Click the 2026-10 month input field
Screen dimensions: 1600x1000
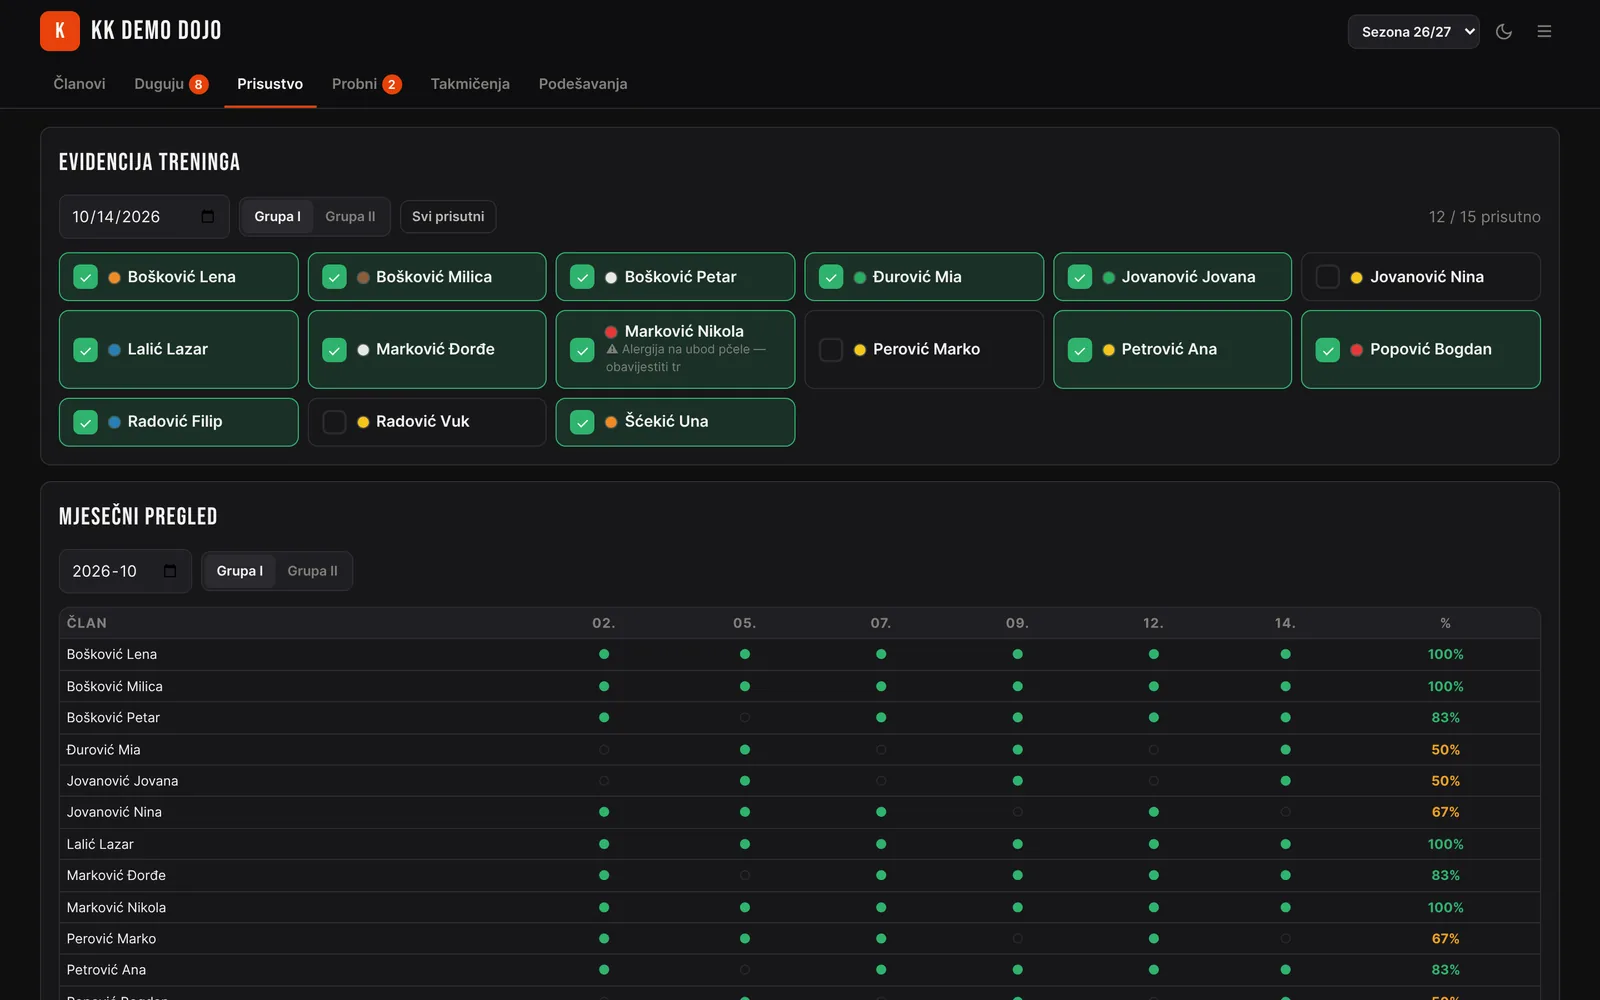pyautogui.click(x=125, y=571)
